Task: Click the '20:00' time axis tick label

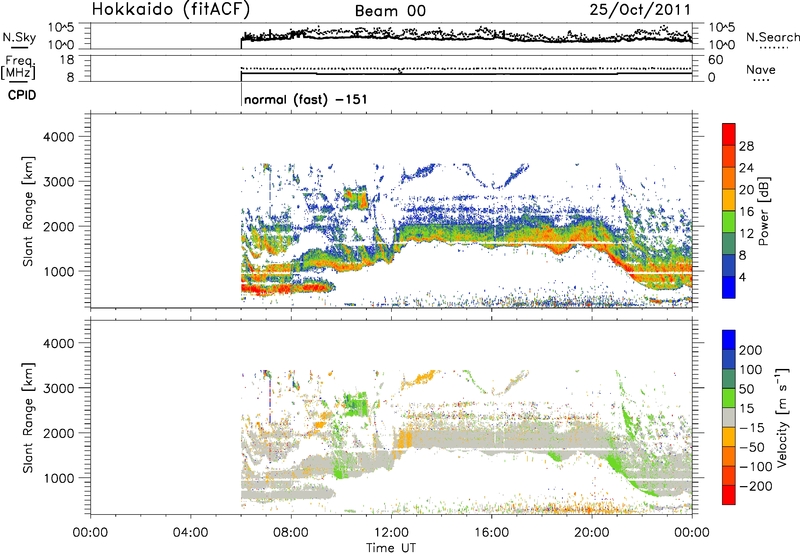Action: [x=591, y=533]
